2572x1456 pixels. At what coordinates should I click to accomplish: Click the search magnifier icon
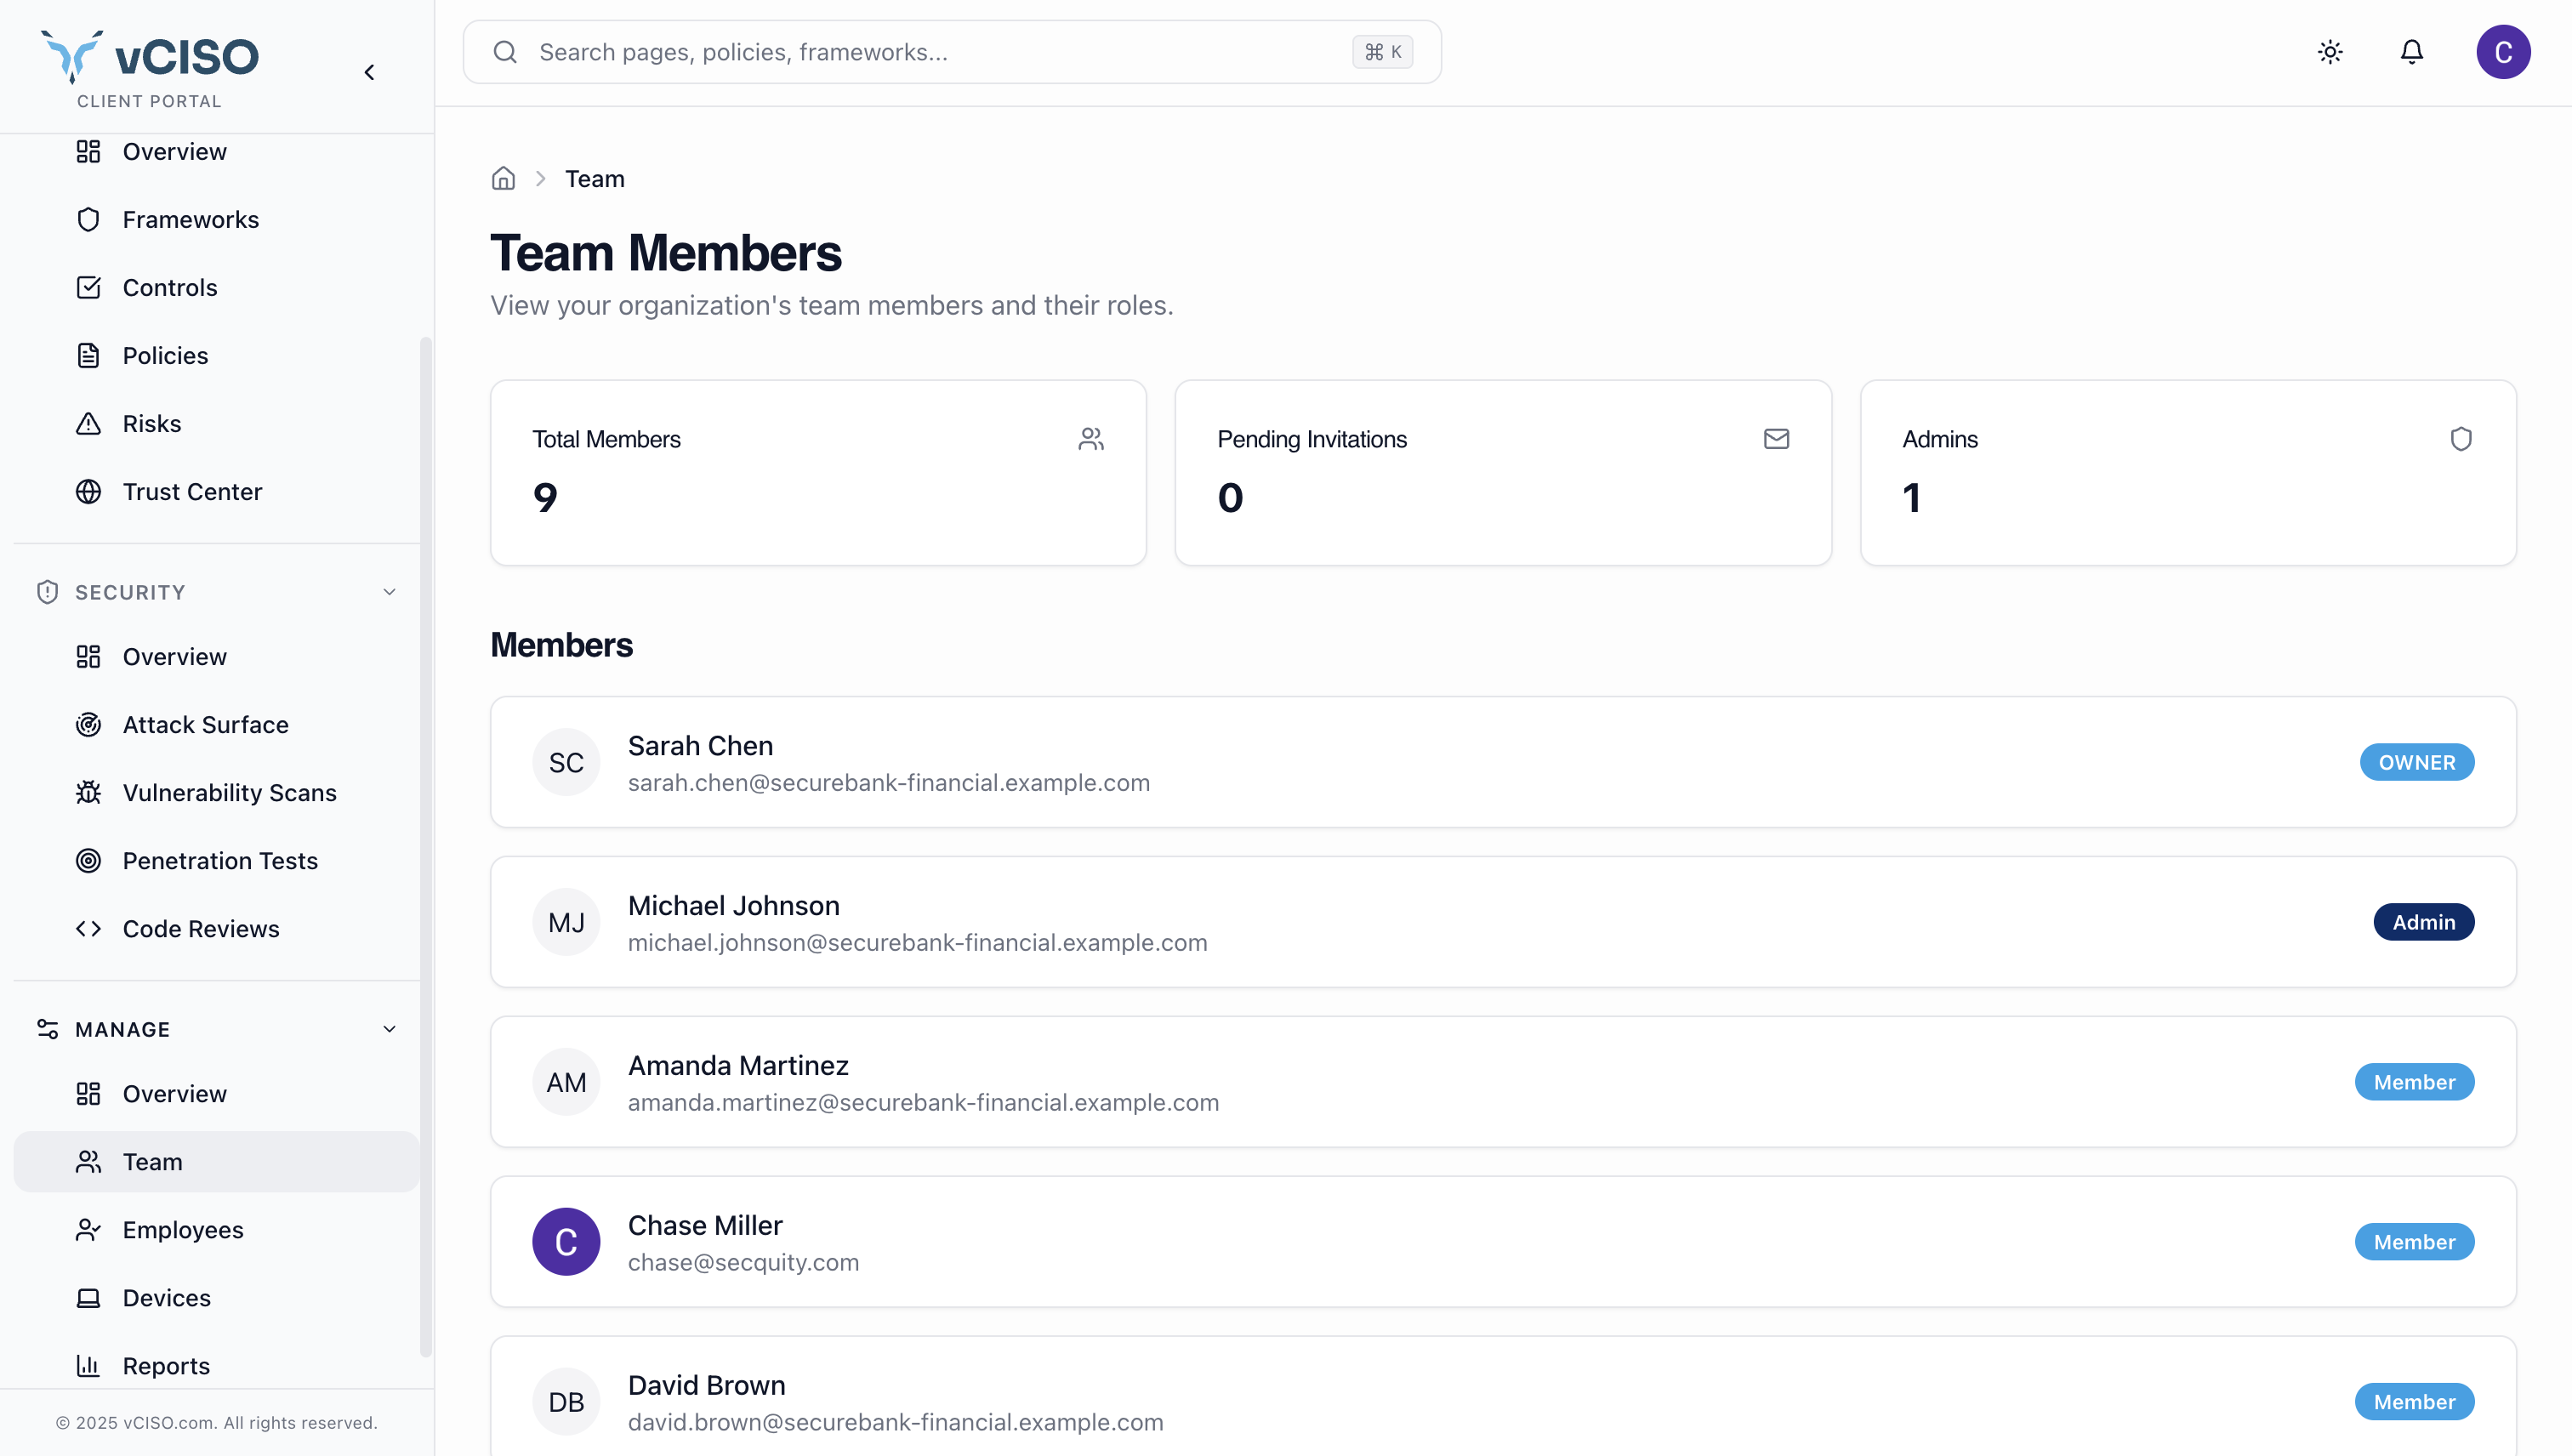click(505, 52)
